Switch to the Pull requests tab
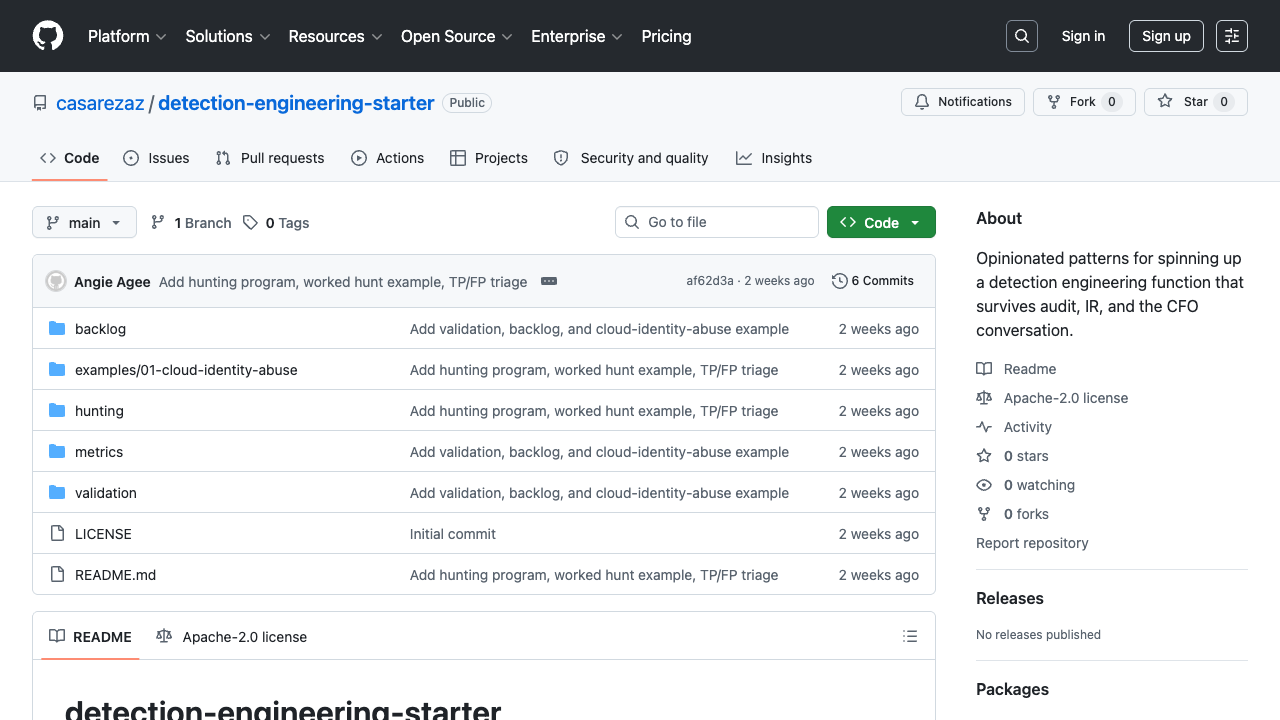This screenshot has width=1280, height=720. point(270,158)
